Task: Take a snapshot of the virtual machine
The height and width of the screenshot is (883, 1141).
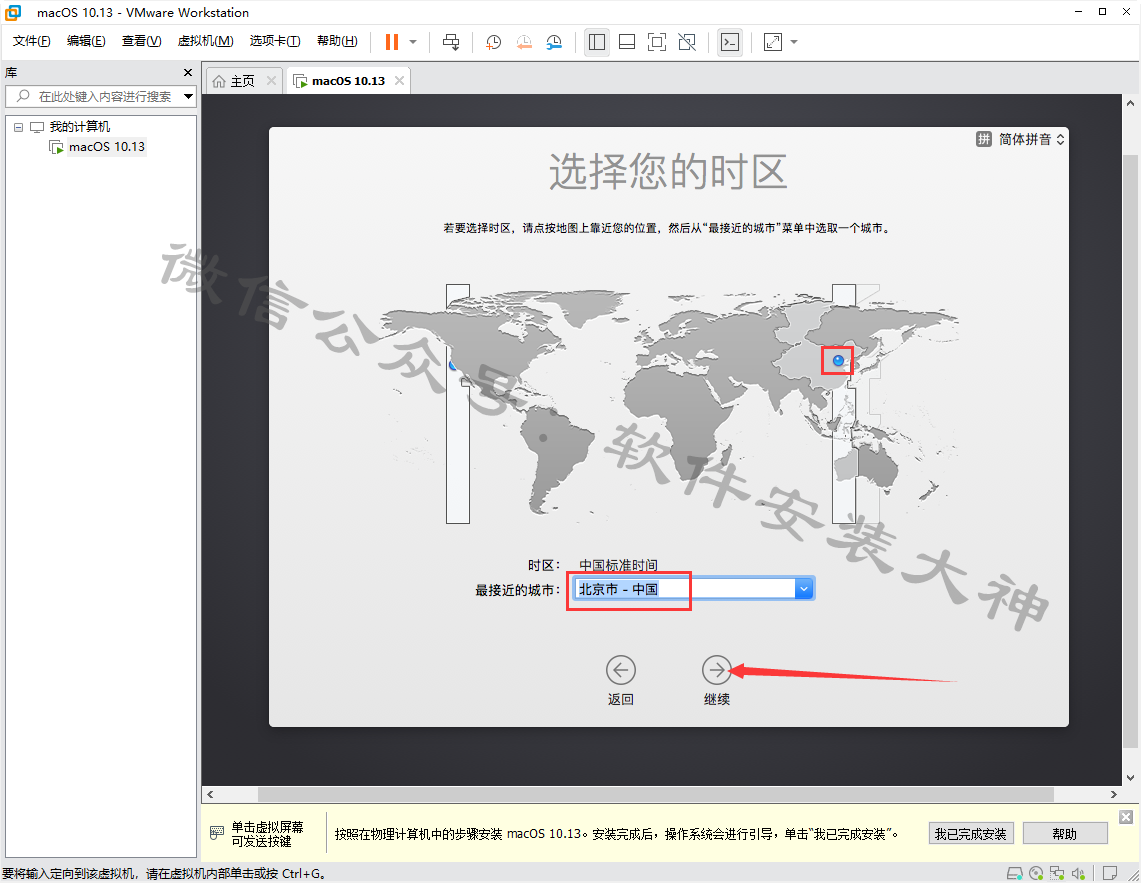Action: point(493,42)
